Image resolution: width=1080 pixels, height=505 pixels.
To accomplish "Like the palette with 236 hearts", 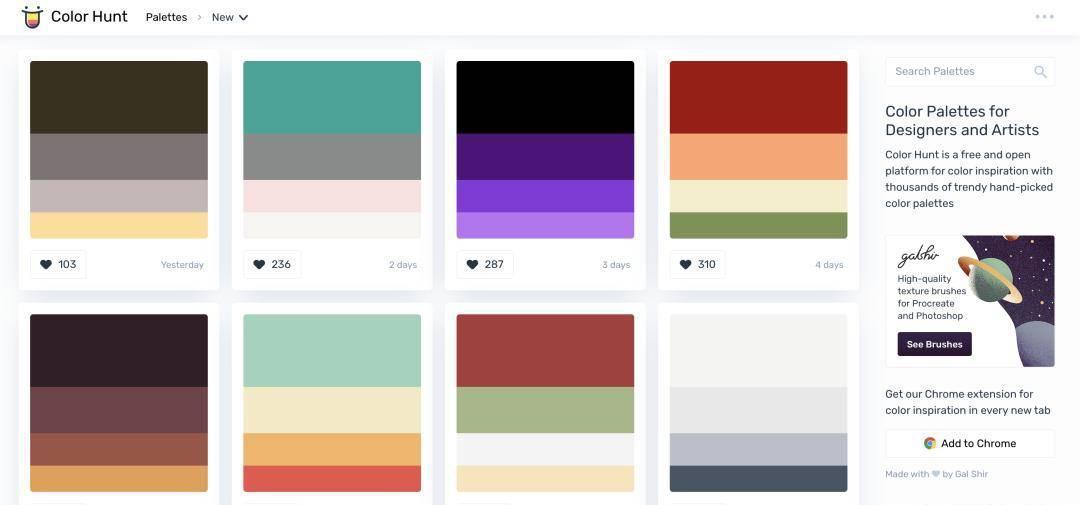I will point(272,265).
